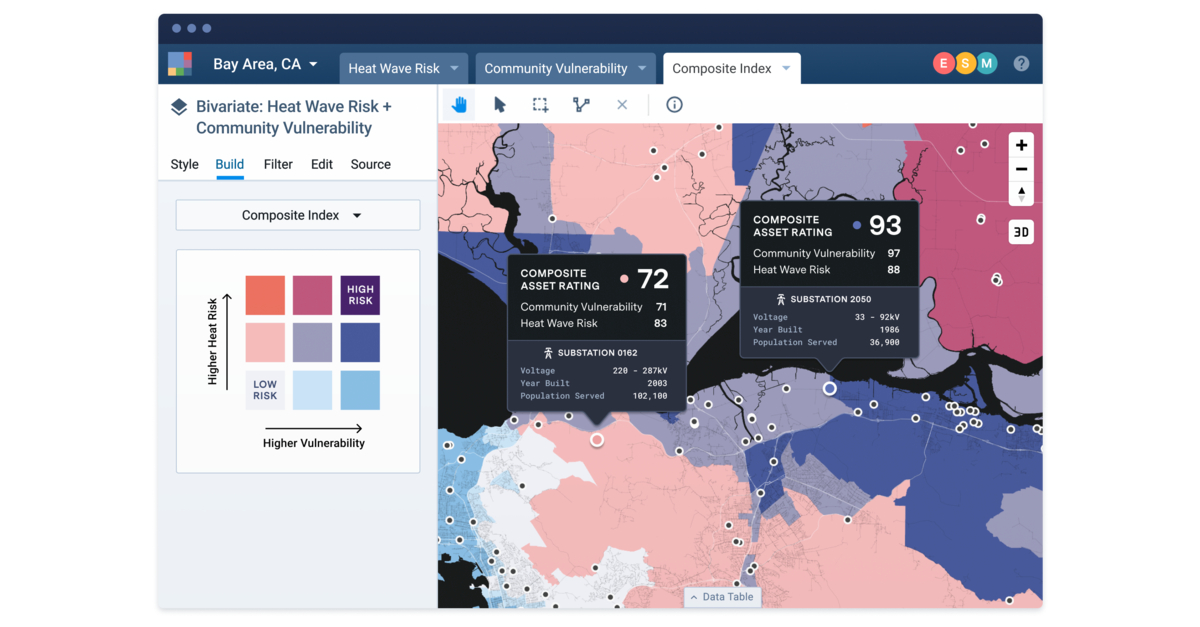This screenshot has width=1200, height=627.
Task: Open the map info panel
Action: [x=674, y=104]
